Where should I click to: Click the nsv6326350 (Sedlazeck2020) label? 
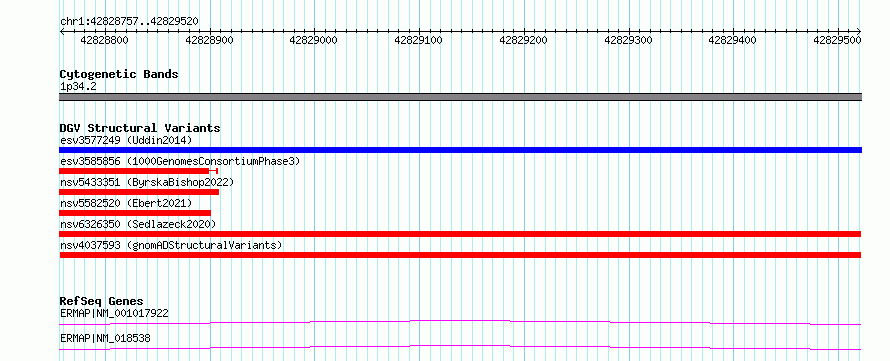click(x=138, y=224)
